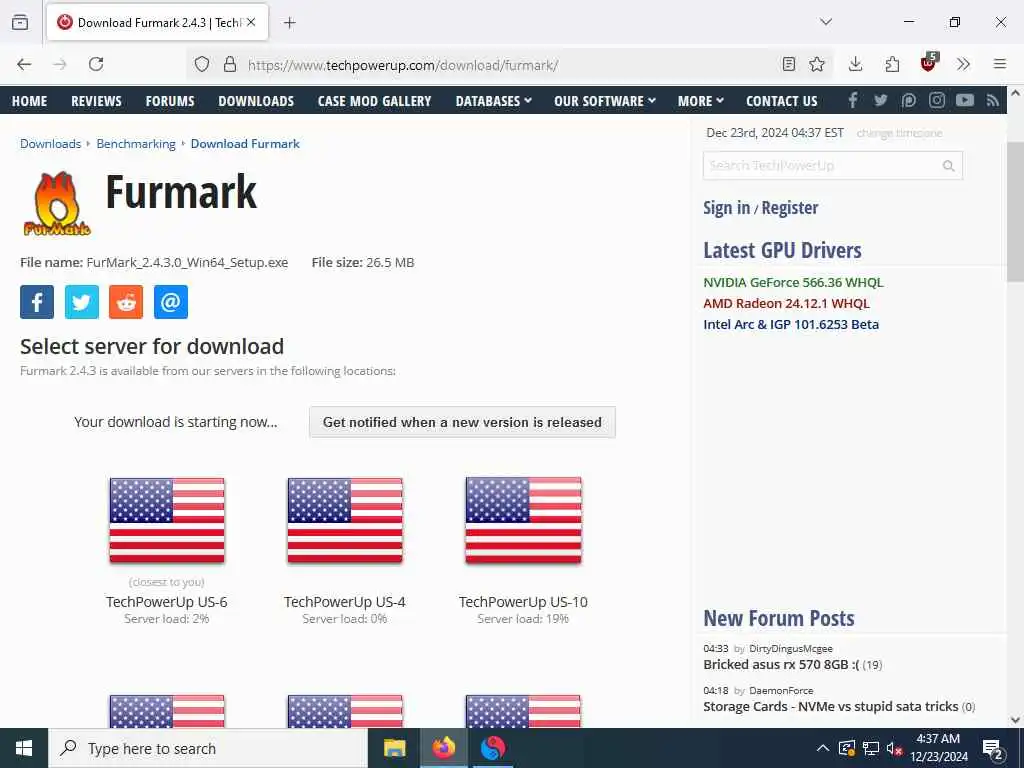The width and height of the screenshot is (1024, 768).
Task: Open Intel Arc & IGP 101.6253 Beta link
Action: point(791,324)
